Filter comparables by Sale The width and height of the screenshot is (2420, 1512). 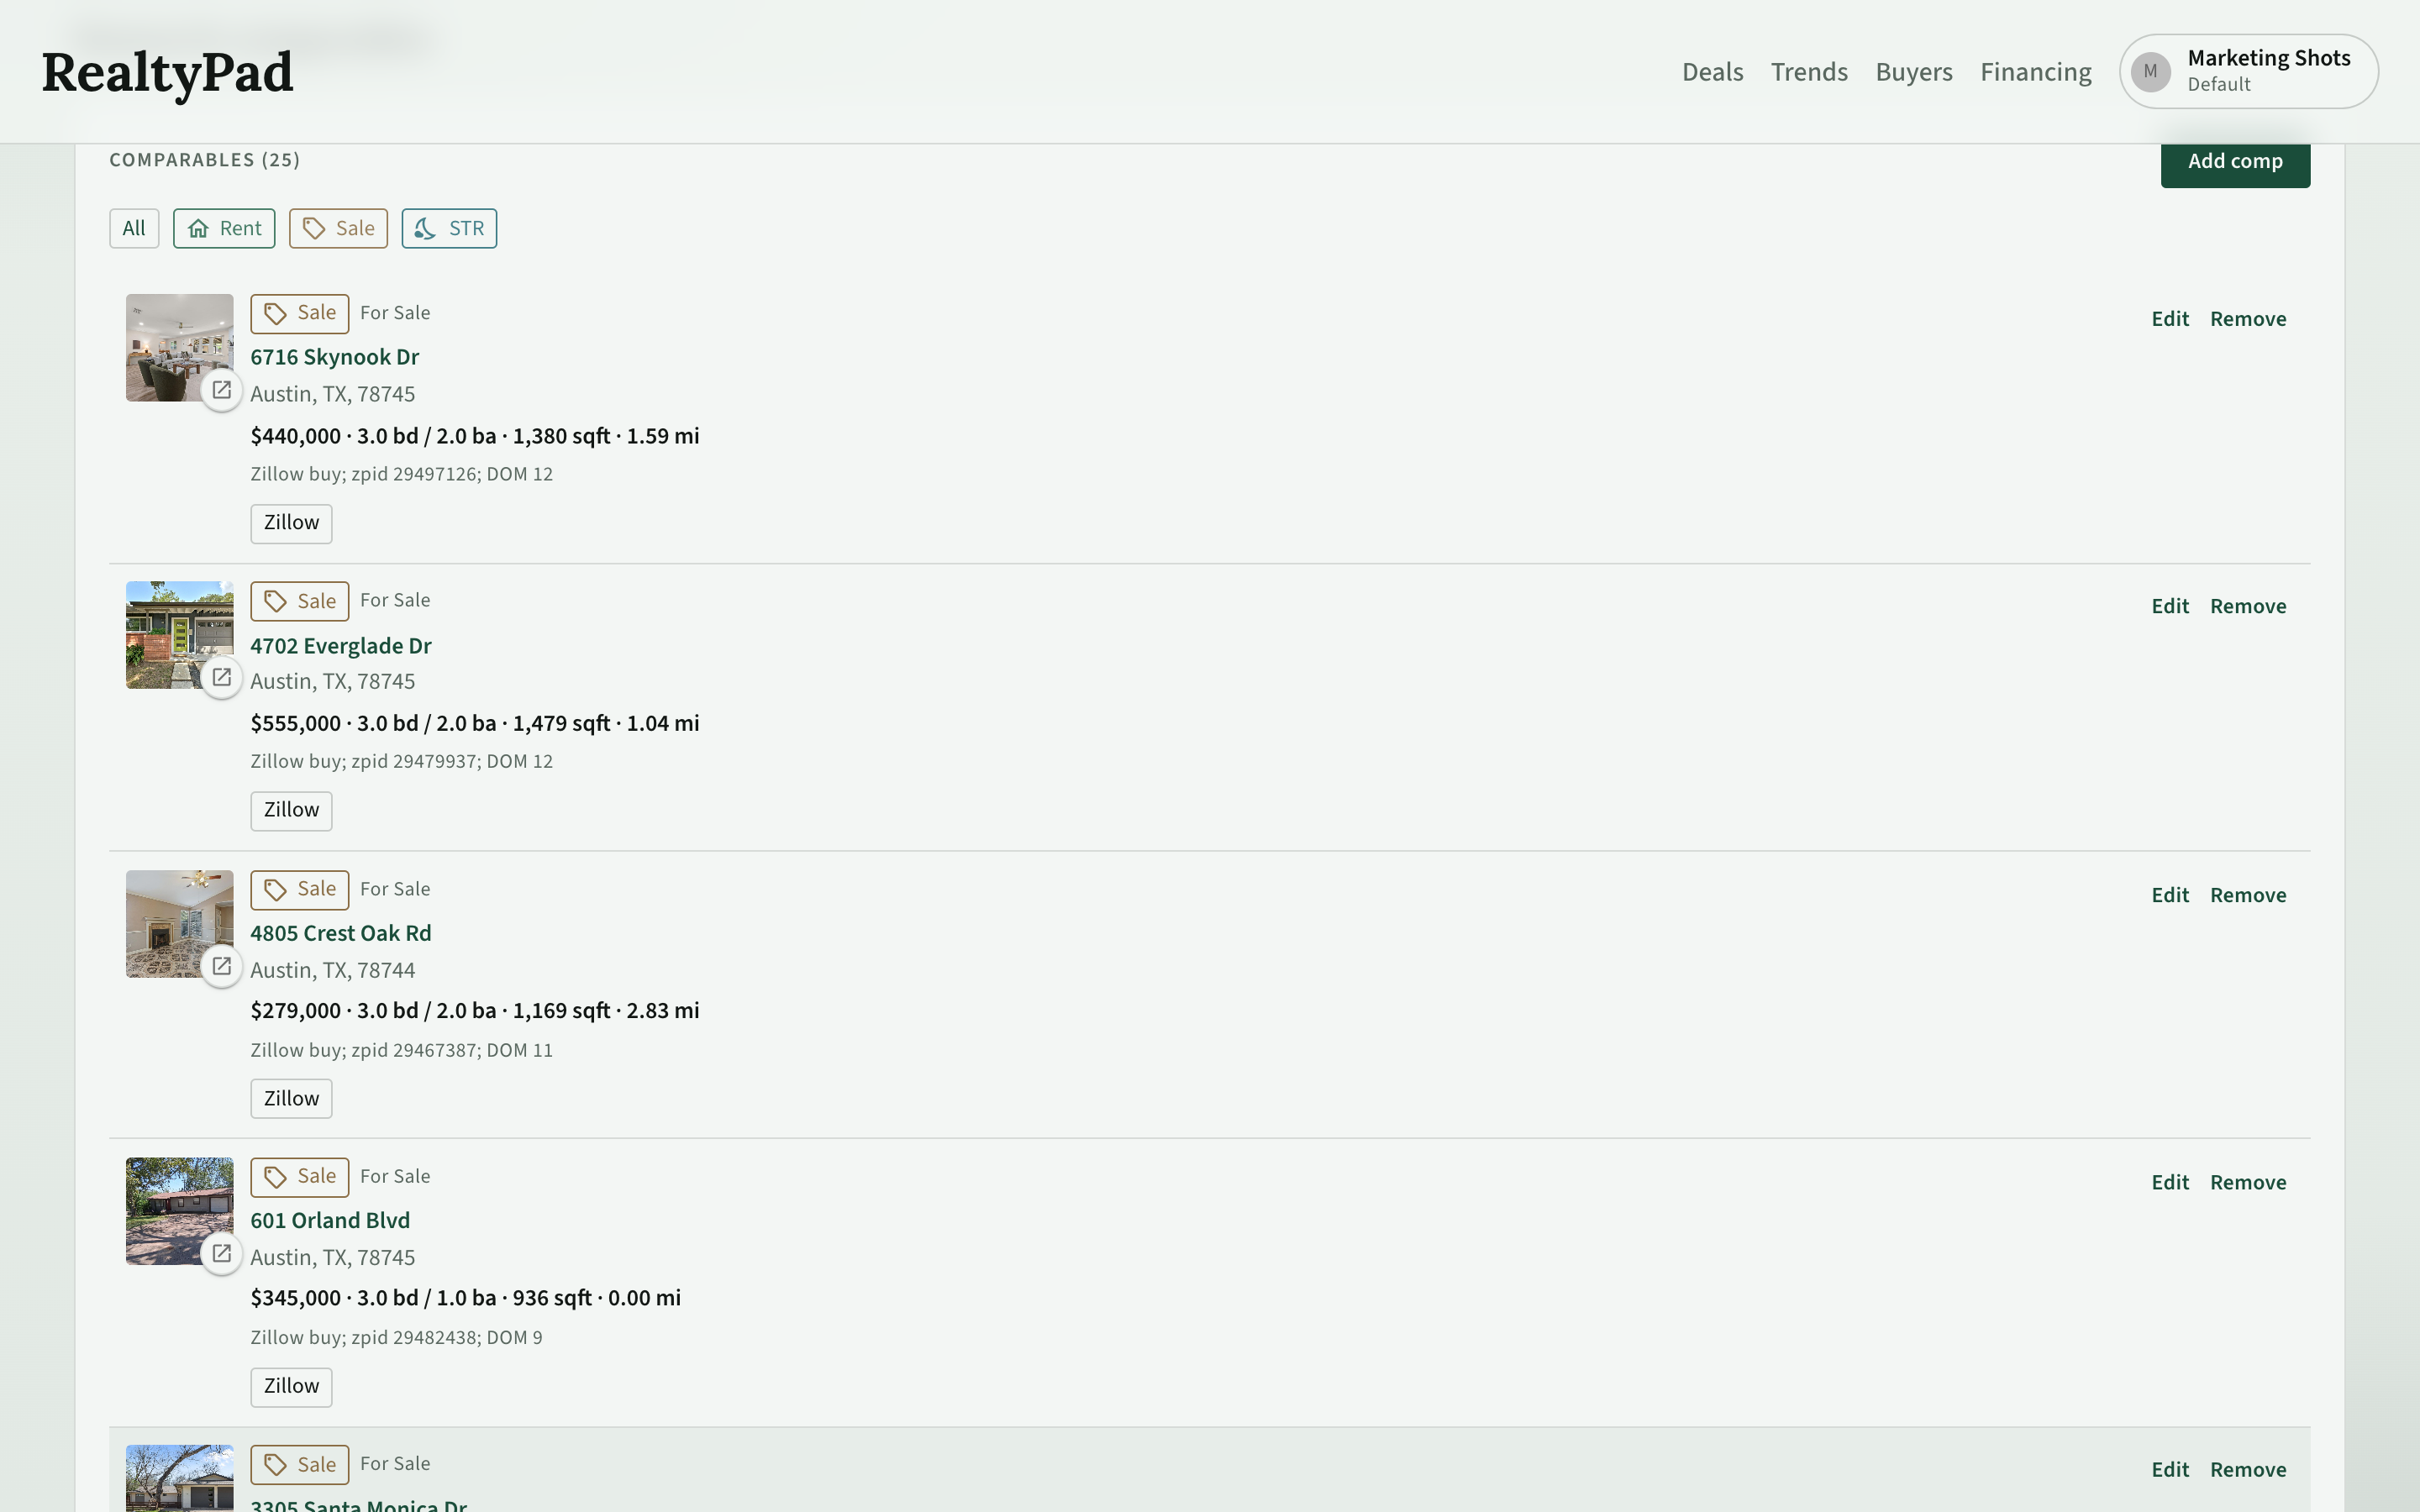(x=338, y=228)
